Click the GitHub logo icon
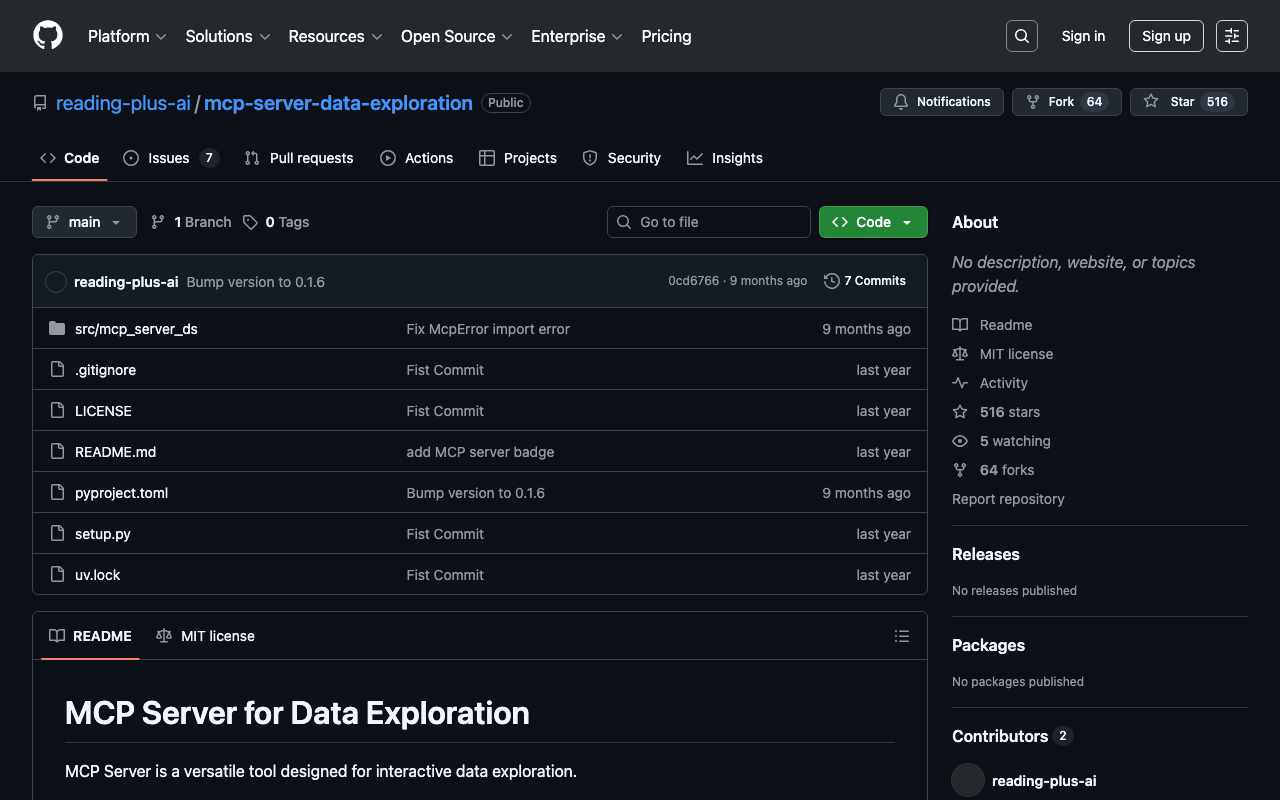 [x=48, y=36]
